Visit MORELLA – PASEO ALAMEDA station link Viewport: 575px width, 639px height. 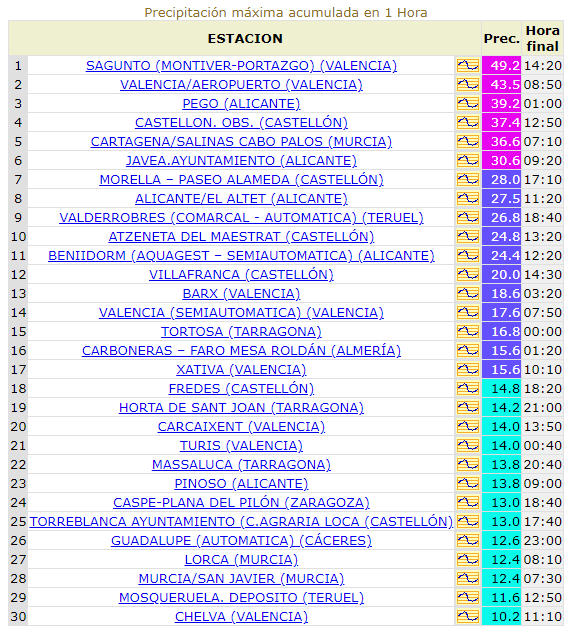pos(241,180)
